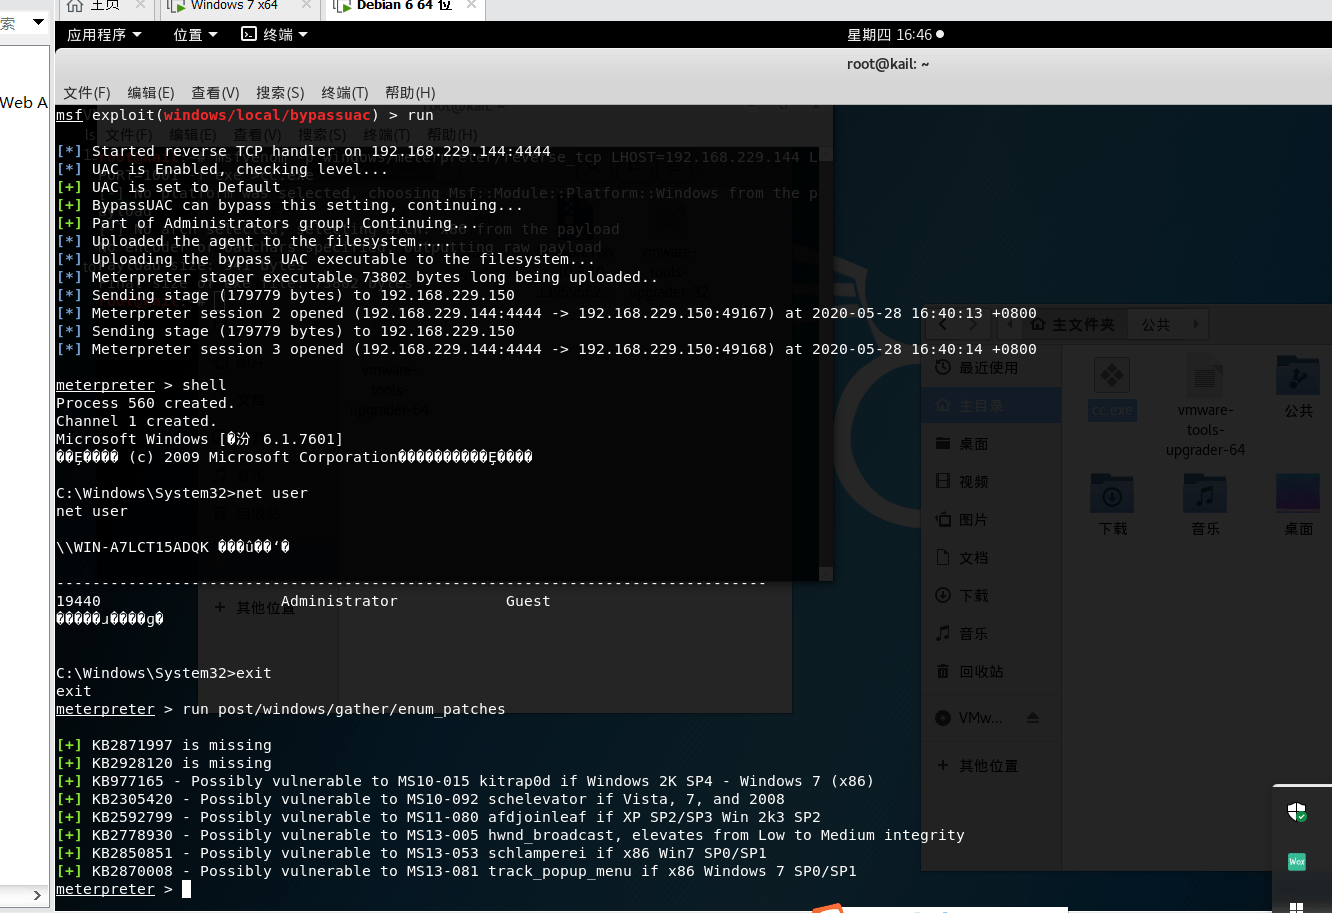The image size is (1332, 913).
Task: Open the 公共 folder icon in file view
Action: pyautogui.click(x=1298, y=388)
